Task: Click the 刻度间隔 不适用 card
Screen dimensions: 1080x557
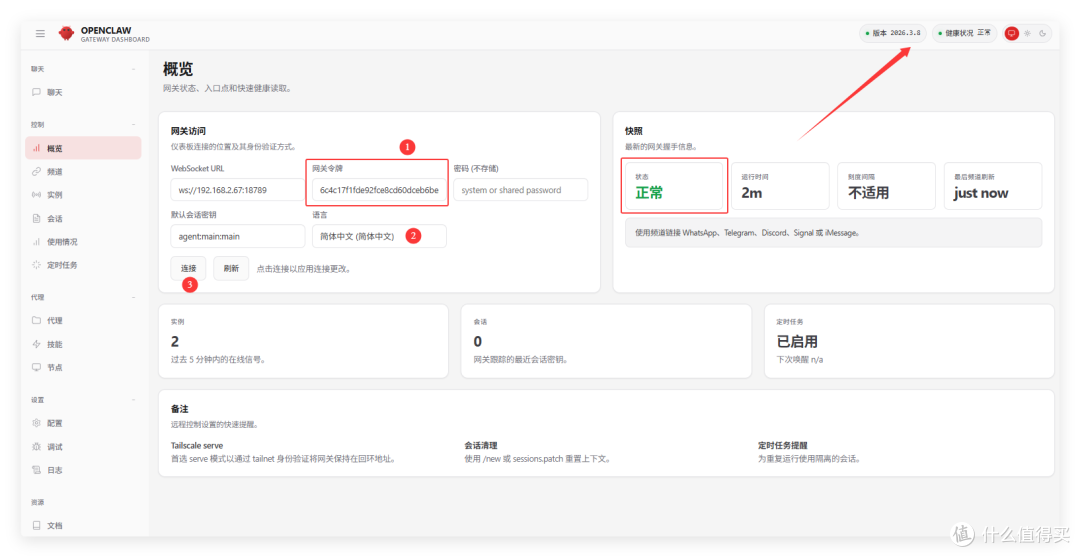Action: click(x=886, y=186)
